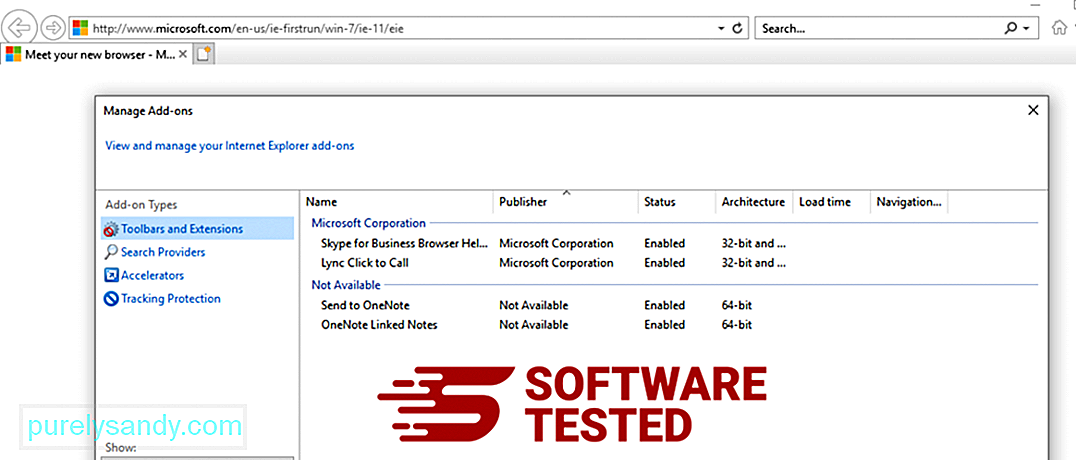Click the Toolbars and Extensions gear icon

coord(110,229)
